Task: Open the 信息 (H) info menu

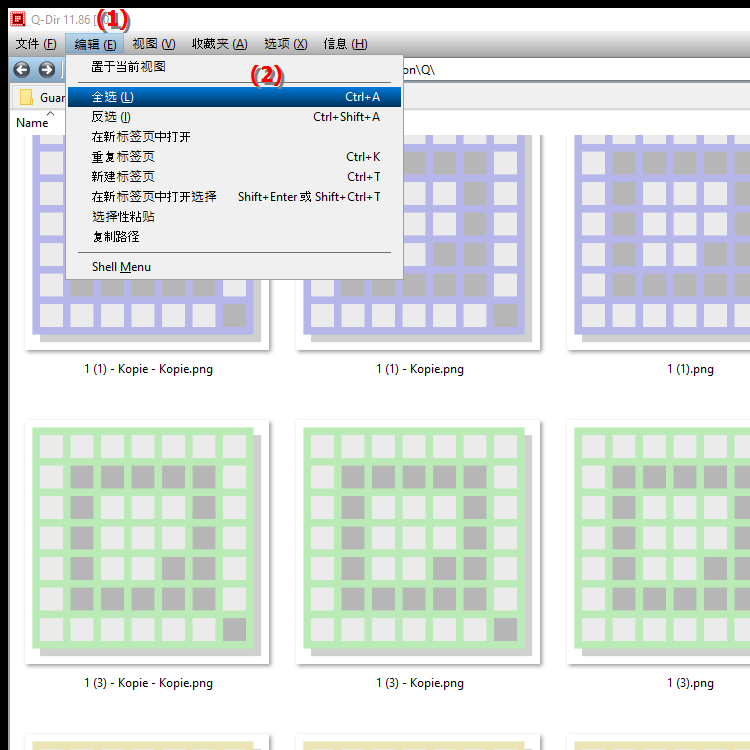Action: pyautogui.click(x=345, y=44)
